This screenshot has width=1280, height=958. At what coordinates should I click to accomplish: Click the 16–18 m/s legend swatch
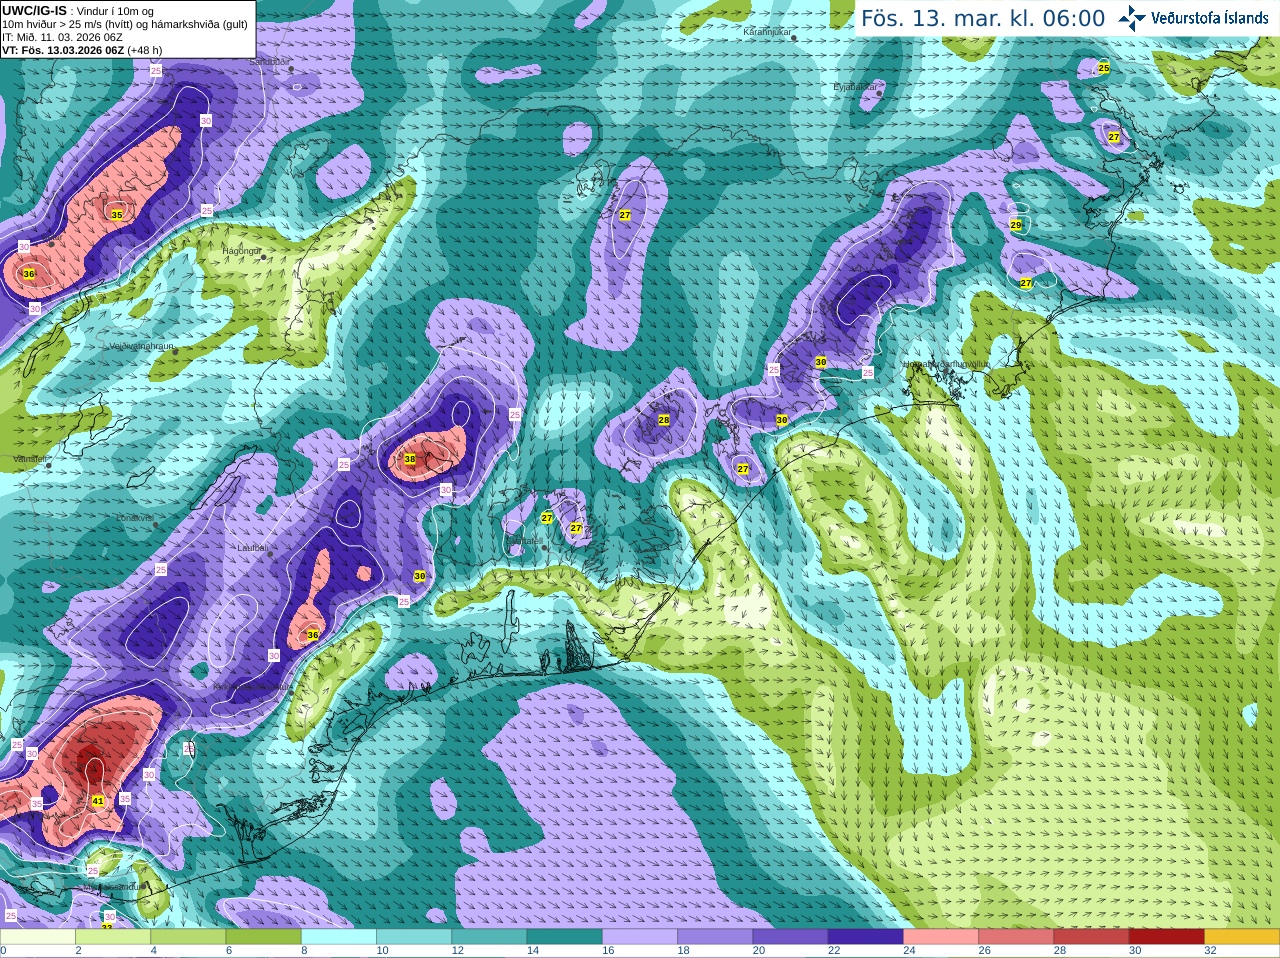640,937
